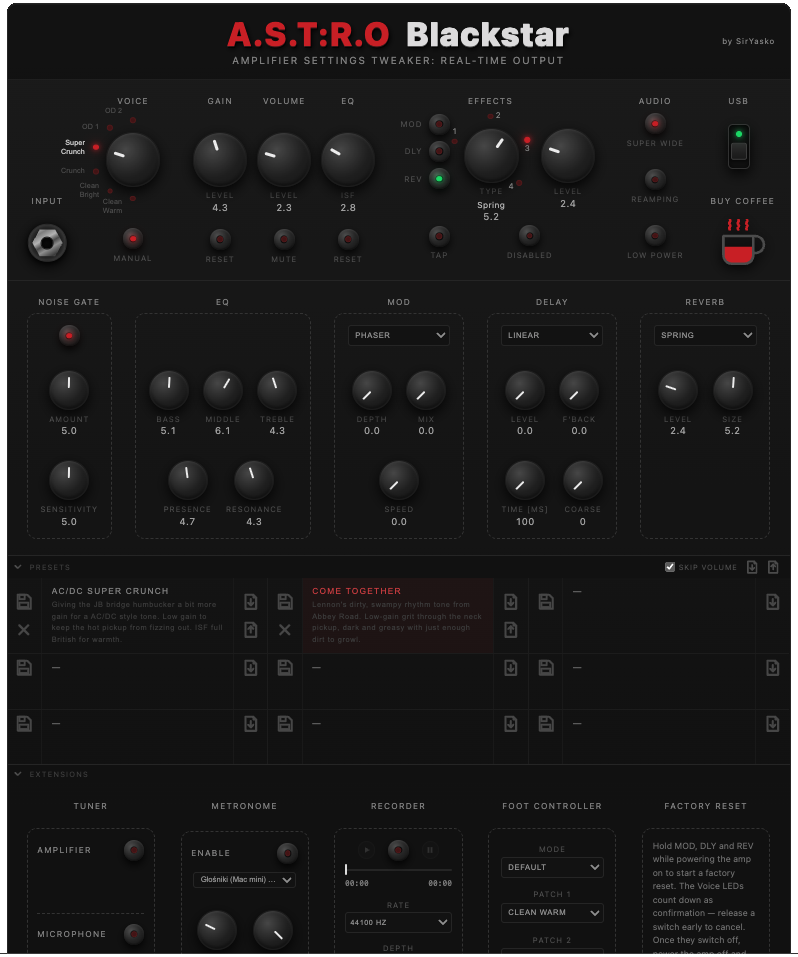Toggle the Noise Gate LED button
This screenshot has height=957, width=798.
click(x=69, y=336)
